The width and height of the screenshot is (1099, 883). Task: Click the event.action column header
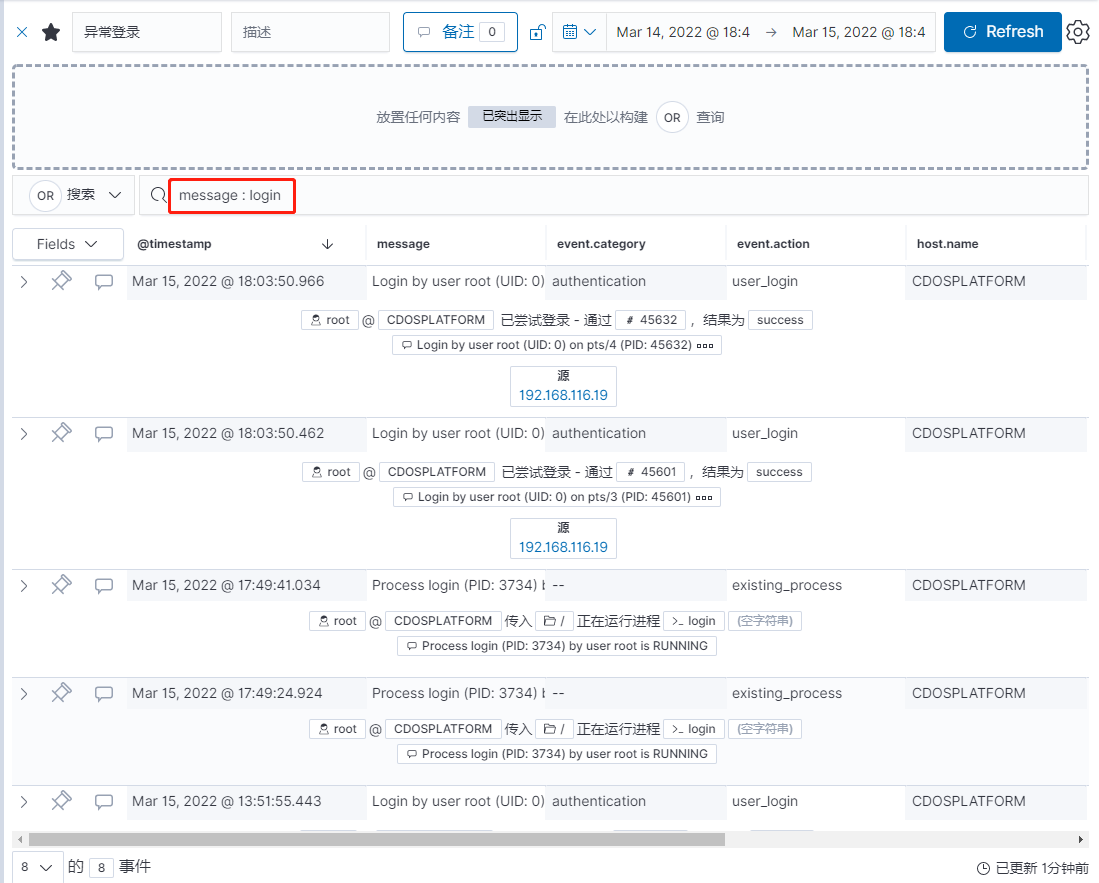pos(773,244)
